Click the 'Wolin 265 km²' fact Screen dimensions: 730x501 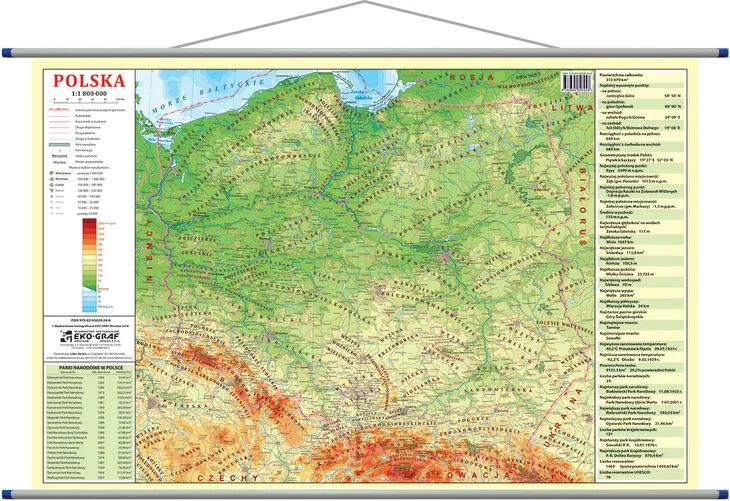tap(620, 295)
